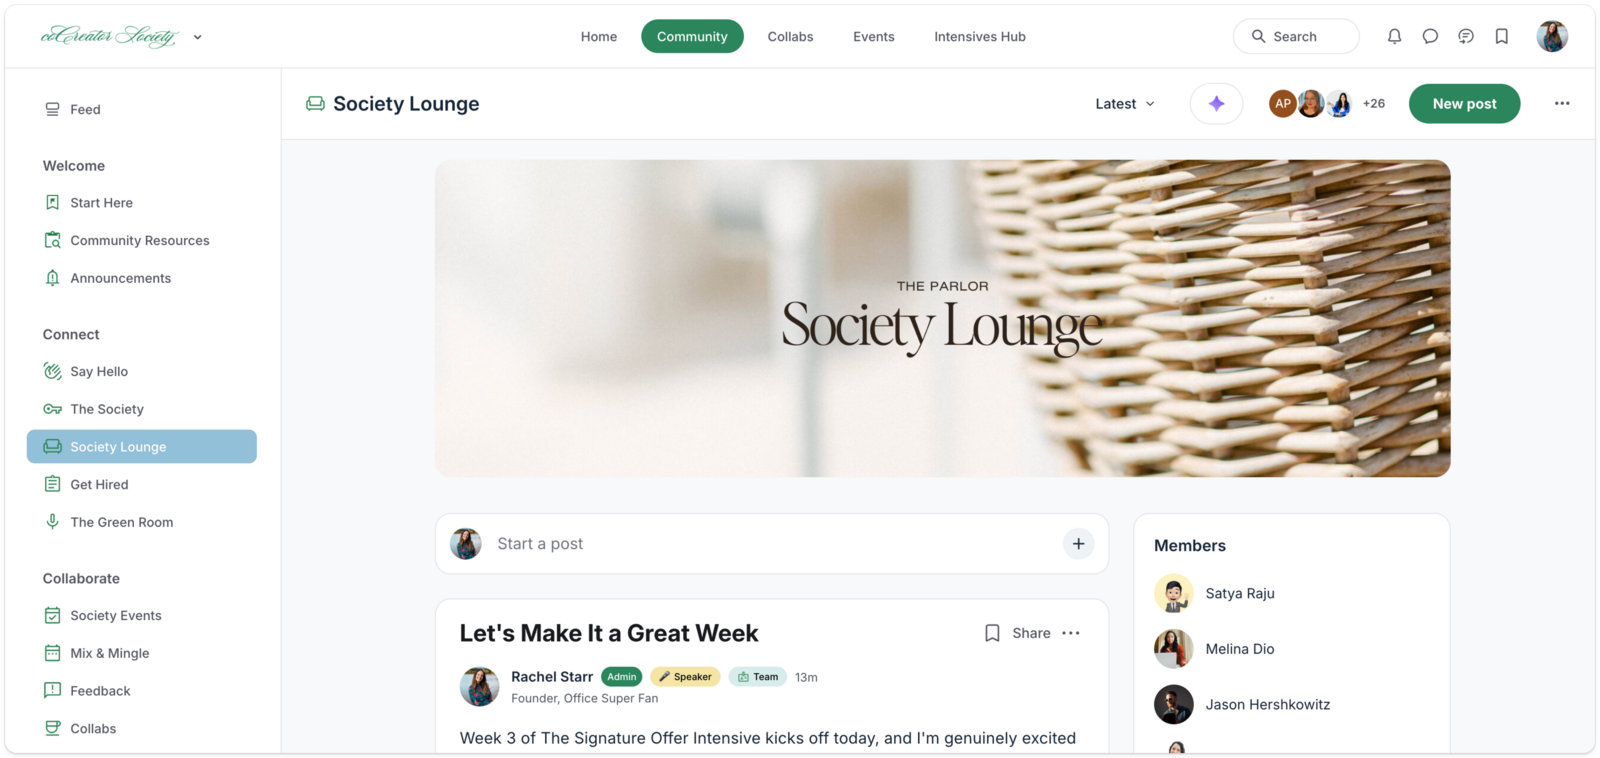Viewport: 1600px width, 758px height.
Task: Bookmark the Let's Make It a Great Week post
Action: tap(992, 633)
